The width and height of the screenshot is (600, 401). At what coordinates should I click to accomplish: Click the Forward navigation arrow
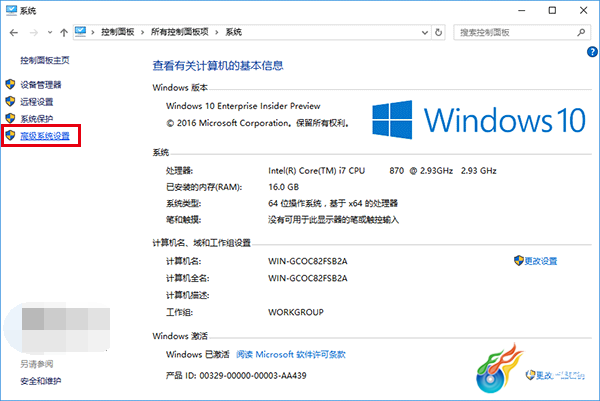point(34,33)
